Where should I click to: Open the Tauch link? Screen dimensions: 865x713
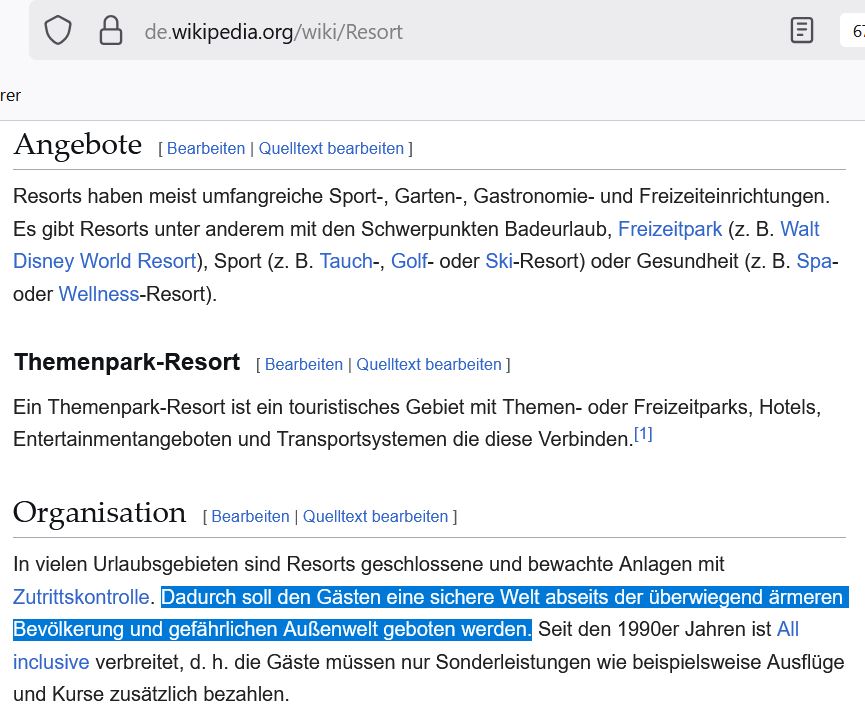coord(346,261)
